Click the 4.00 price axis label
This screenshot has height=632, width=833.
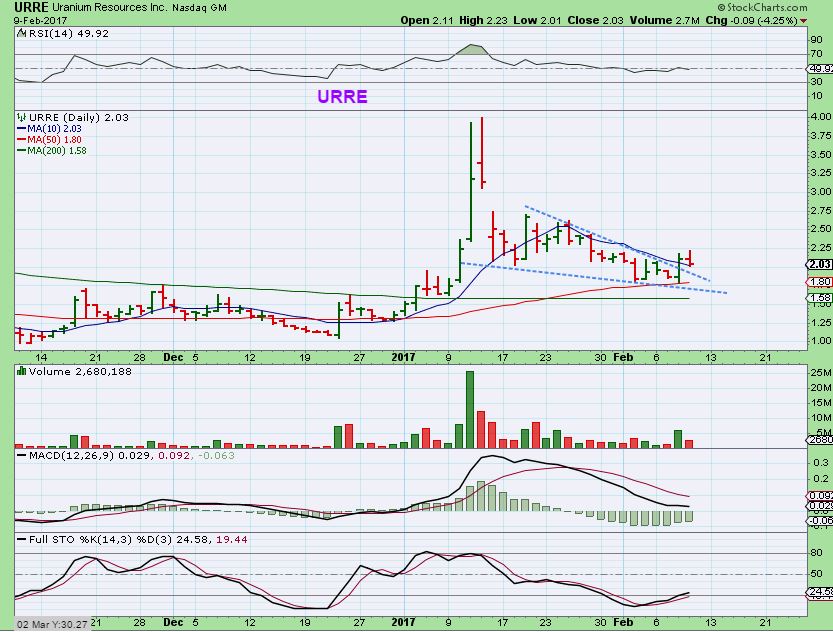pyautogui.click(x=821, y=116)
